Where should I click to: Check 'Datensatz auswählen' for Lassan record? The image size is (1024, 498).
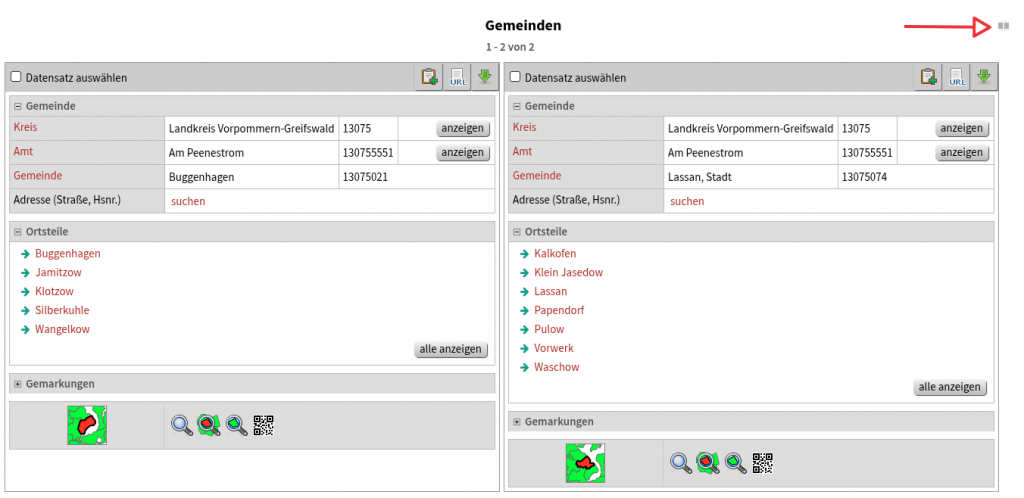515,77
